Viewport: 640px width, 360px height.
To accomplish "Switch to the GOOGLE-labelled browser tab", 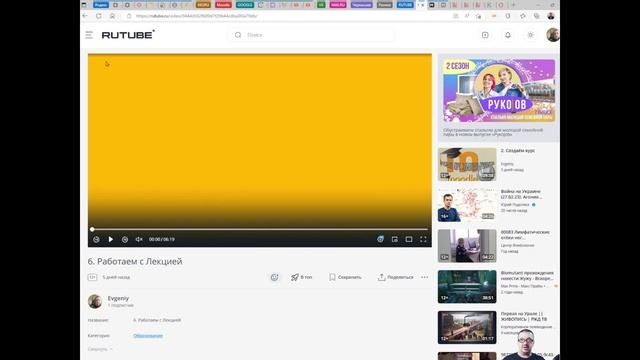I will pos(245,5).
